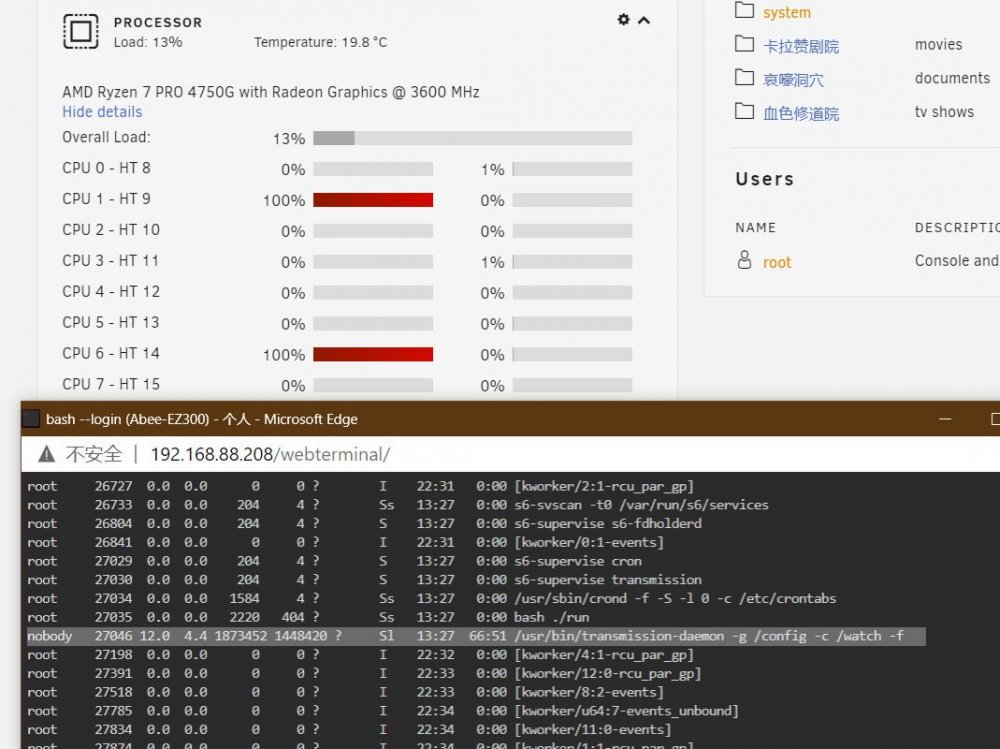1000x749 pixels.
Task: Click the 'tv shows' share description
Action: [x=944, y=112]
